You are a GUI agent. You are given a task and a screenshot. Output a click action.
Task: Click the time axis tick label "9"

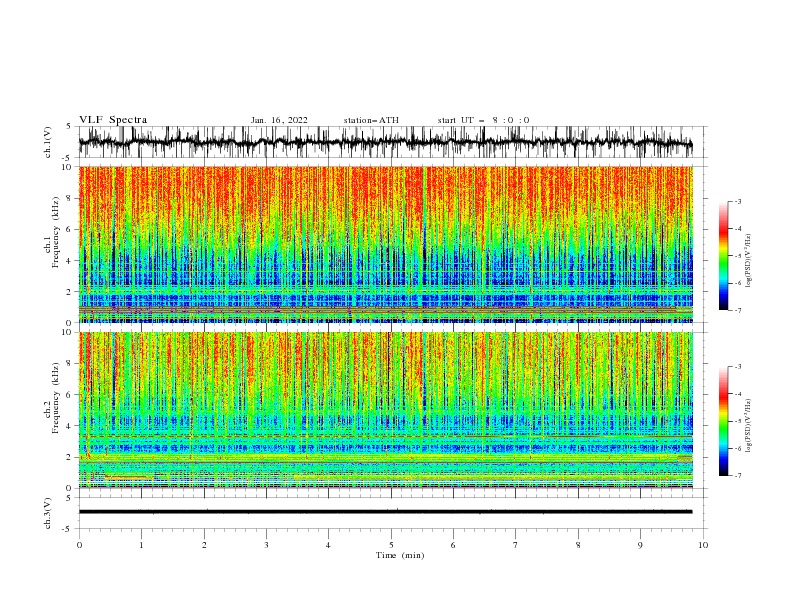point(640,545)
